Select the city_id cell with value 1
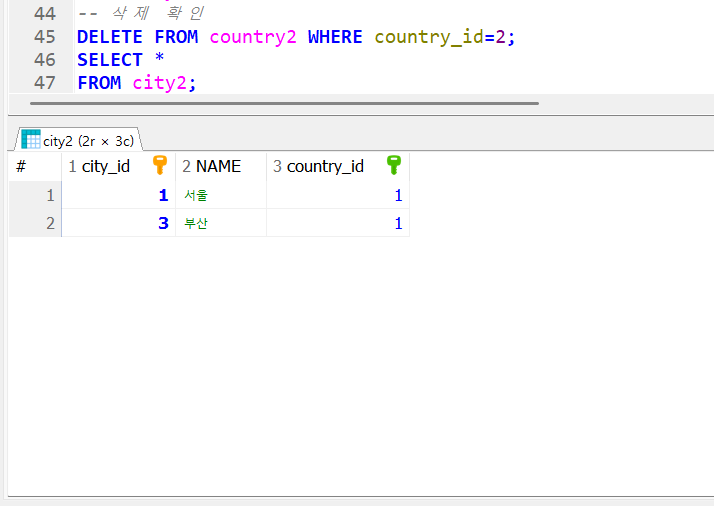Screen dimensions: 714x506 118,195
